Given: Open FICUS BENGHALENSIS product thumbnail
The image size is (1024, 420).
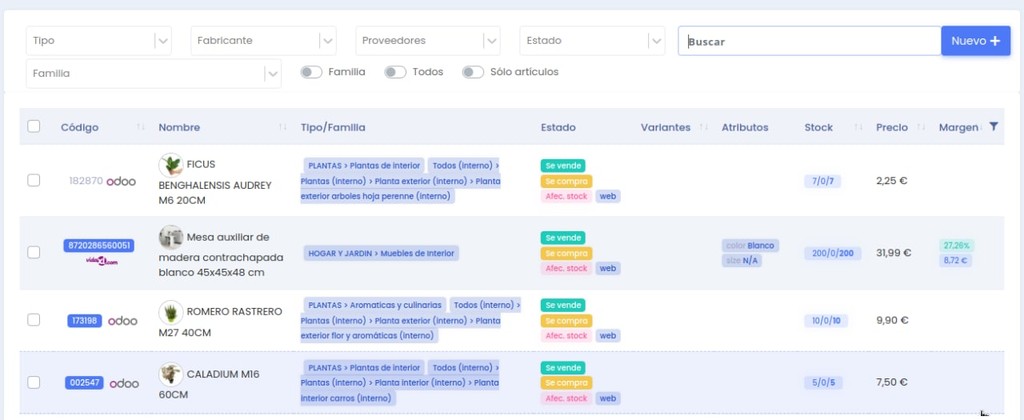Looking at the screenshot, I should (x=171, y=165).
